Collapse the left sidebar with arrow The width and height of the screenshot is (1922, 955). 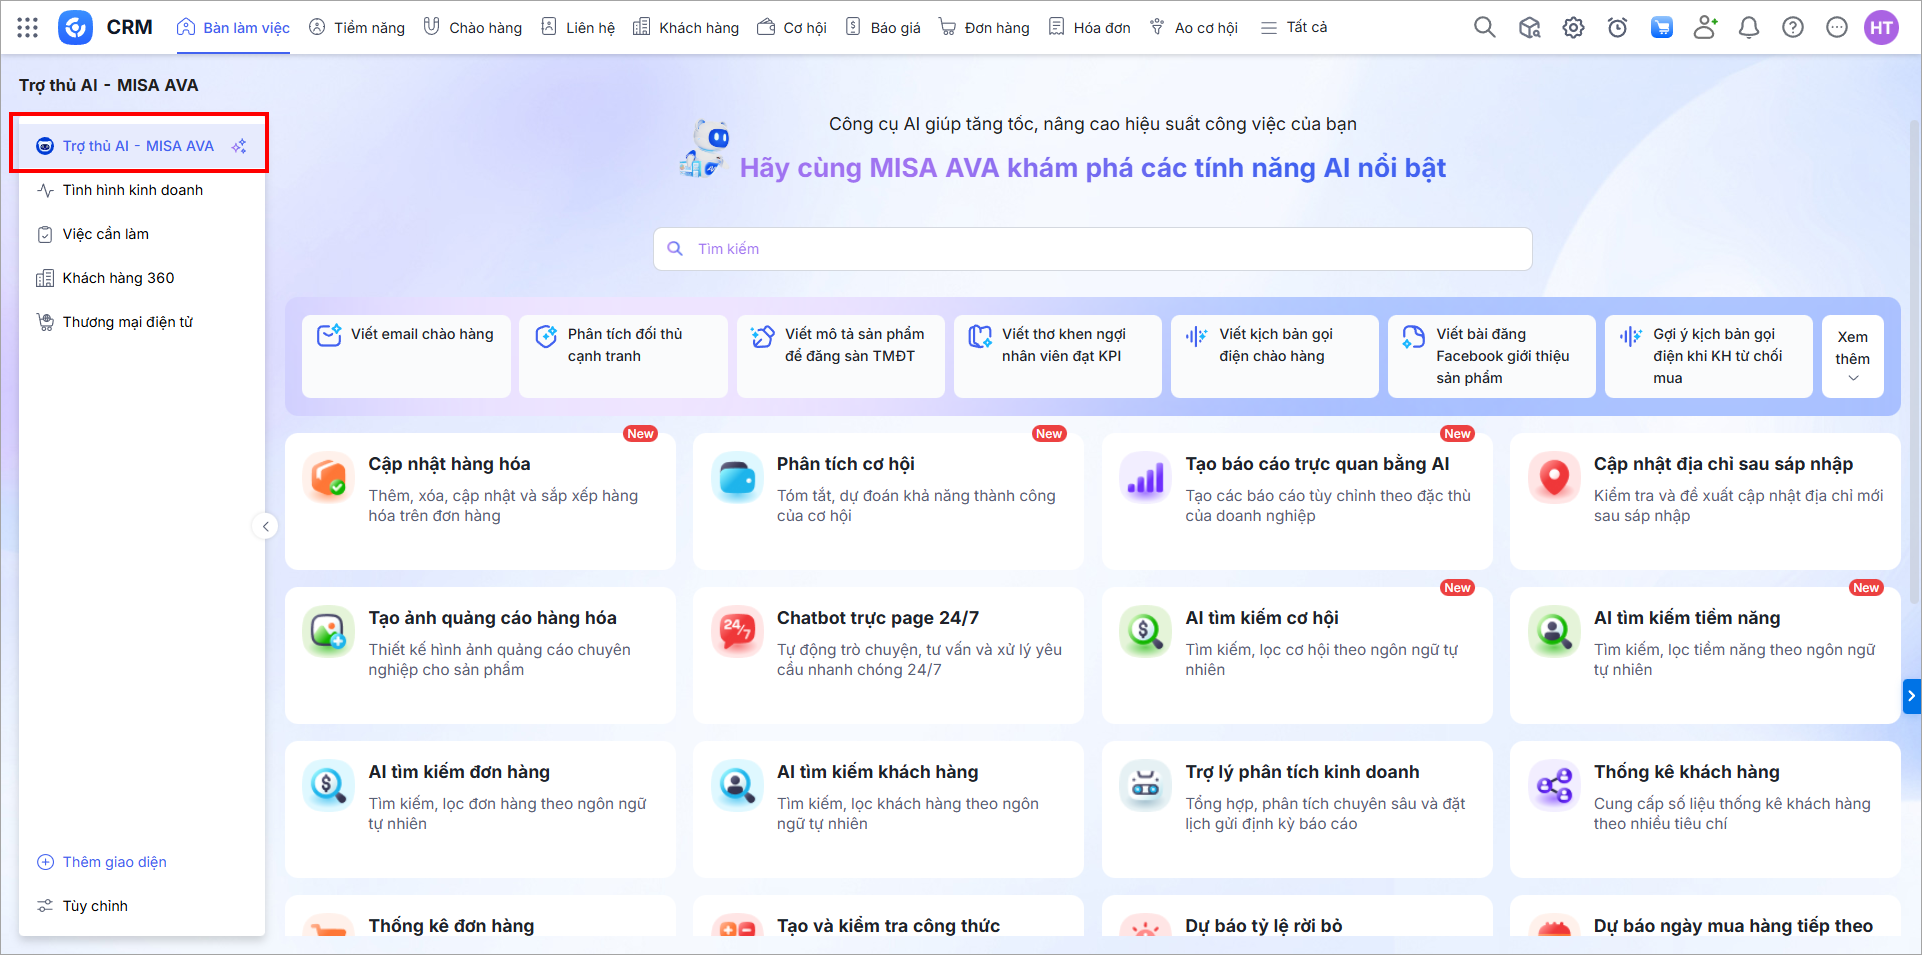click(x=265, y=526)
